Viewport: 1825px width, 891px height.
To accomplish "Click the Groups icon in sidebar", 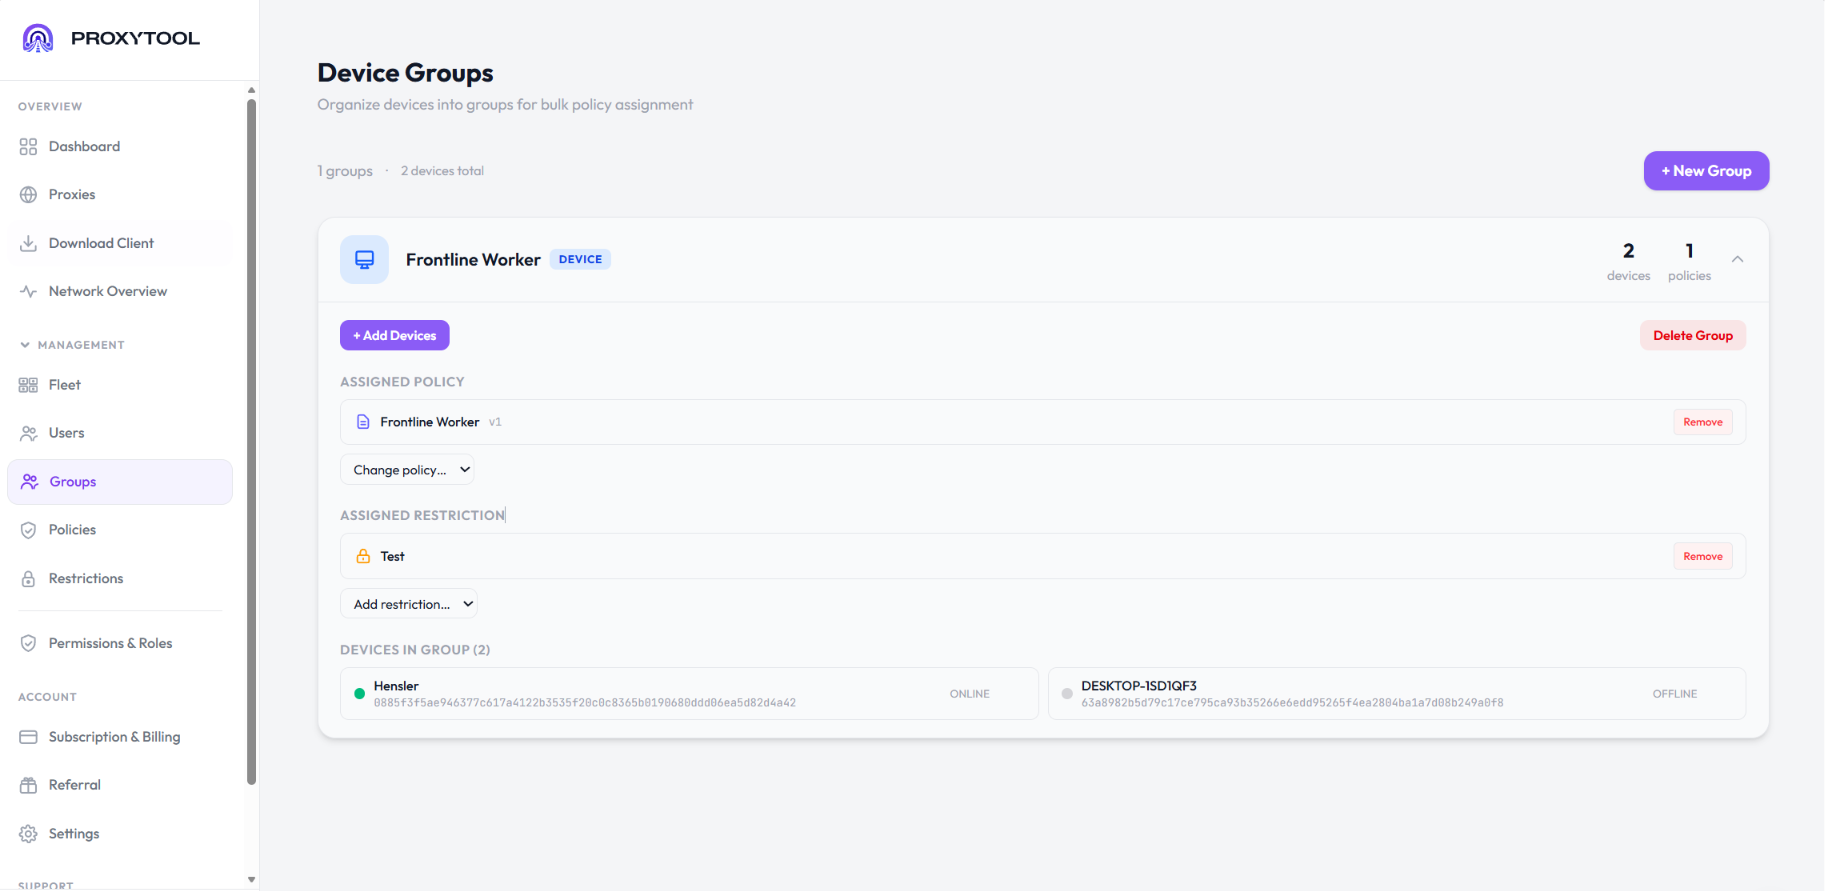I will click(29, 481).
